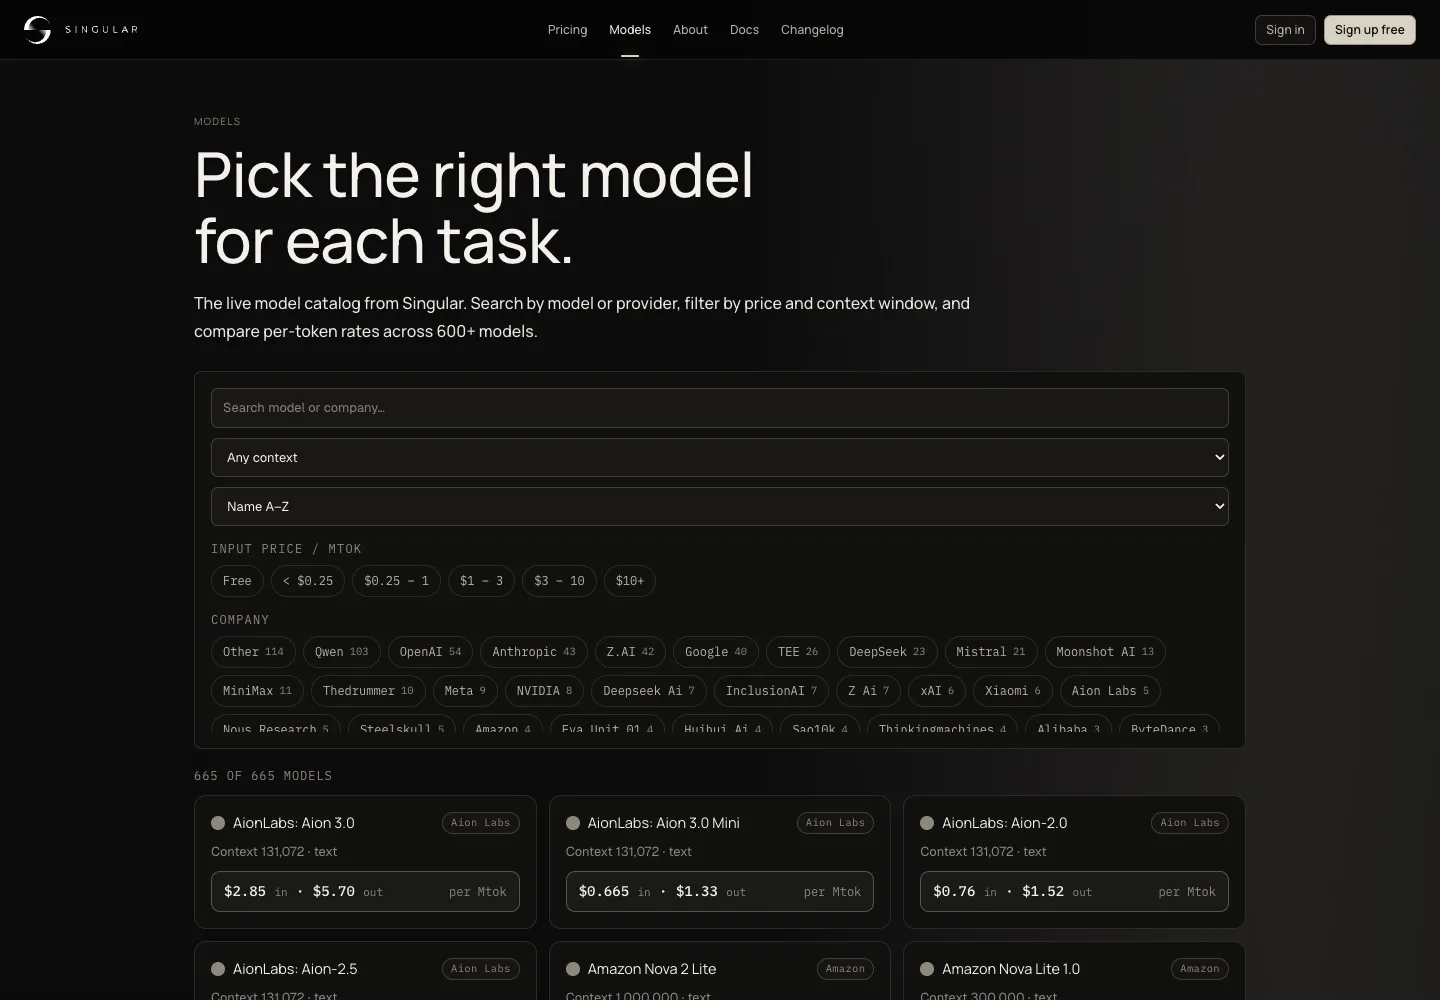Image resolution: width=1440 pixels, height=1000 pixels.
Task: Filter by company Google
Action: 716,652
